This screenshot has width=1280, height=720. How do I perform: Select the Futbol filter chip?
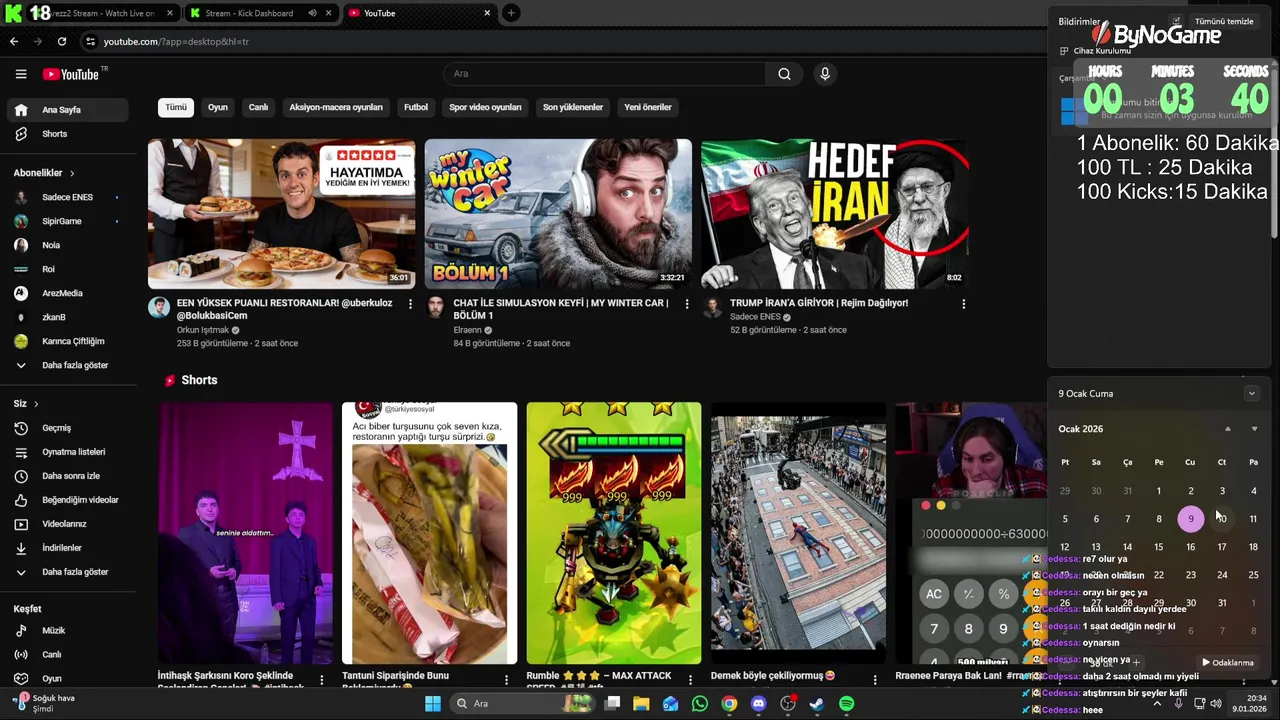click(x=416, y=107)
